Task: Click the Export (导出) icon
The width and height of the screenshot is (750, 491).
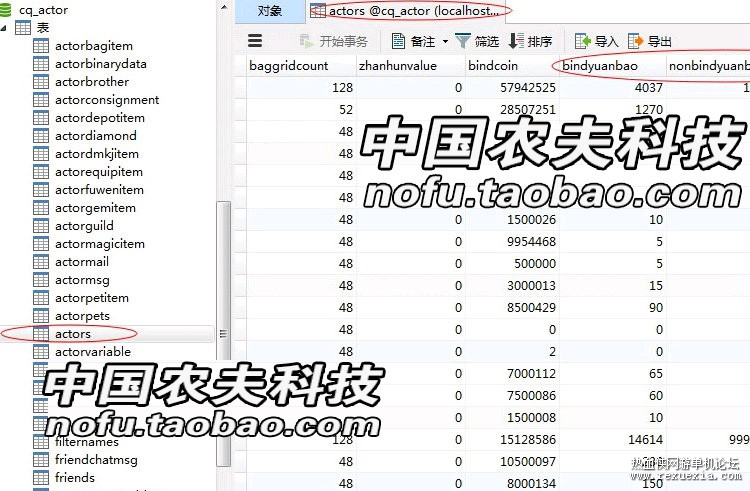Action: 635,41
